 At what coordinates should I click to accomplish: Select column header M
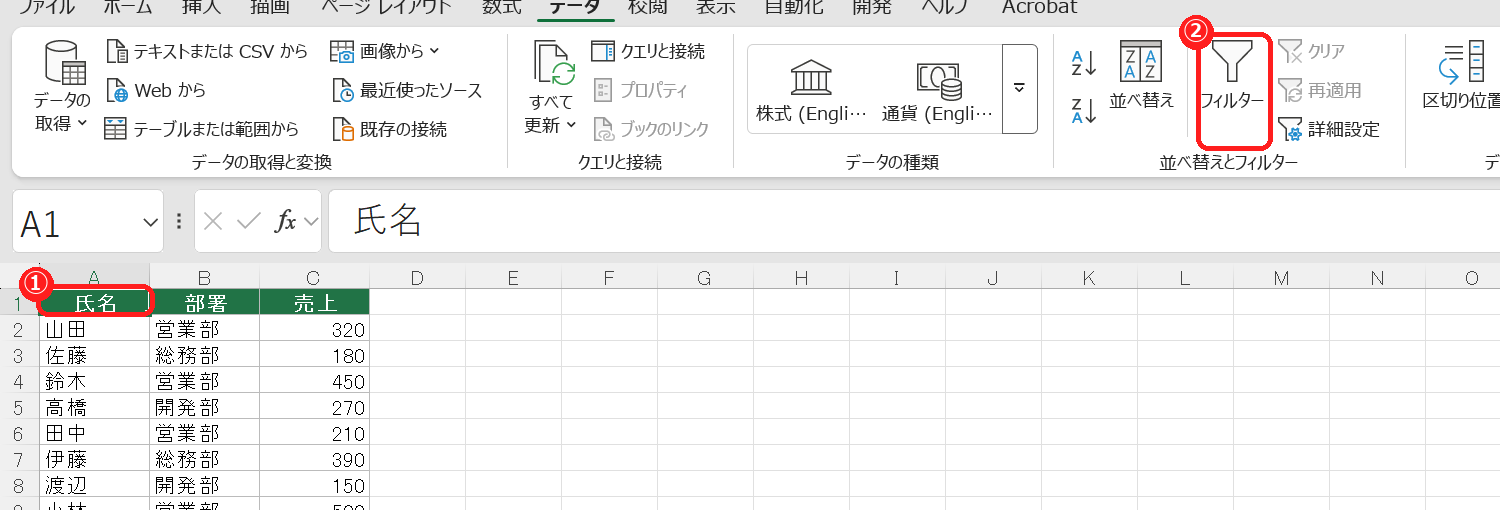click(1281, 277)
